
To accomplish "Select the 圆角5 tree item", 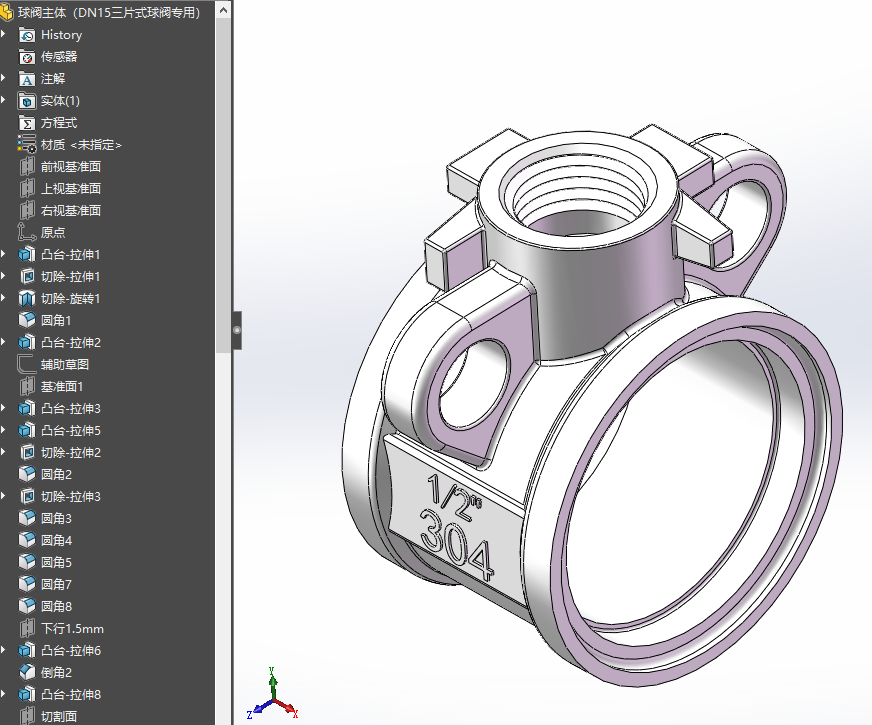I will (x=56, y=563).
